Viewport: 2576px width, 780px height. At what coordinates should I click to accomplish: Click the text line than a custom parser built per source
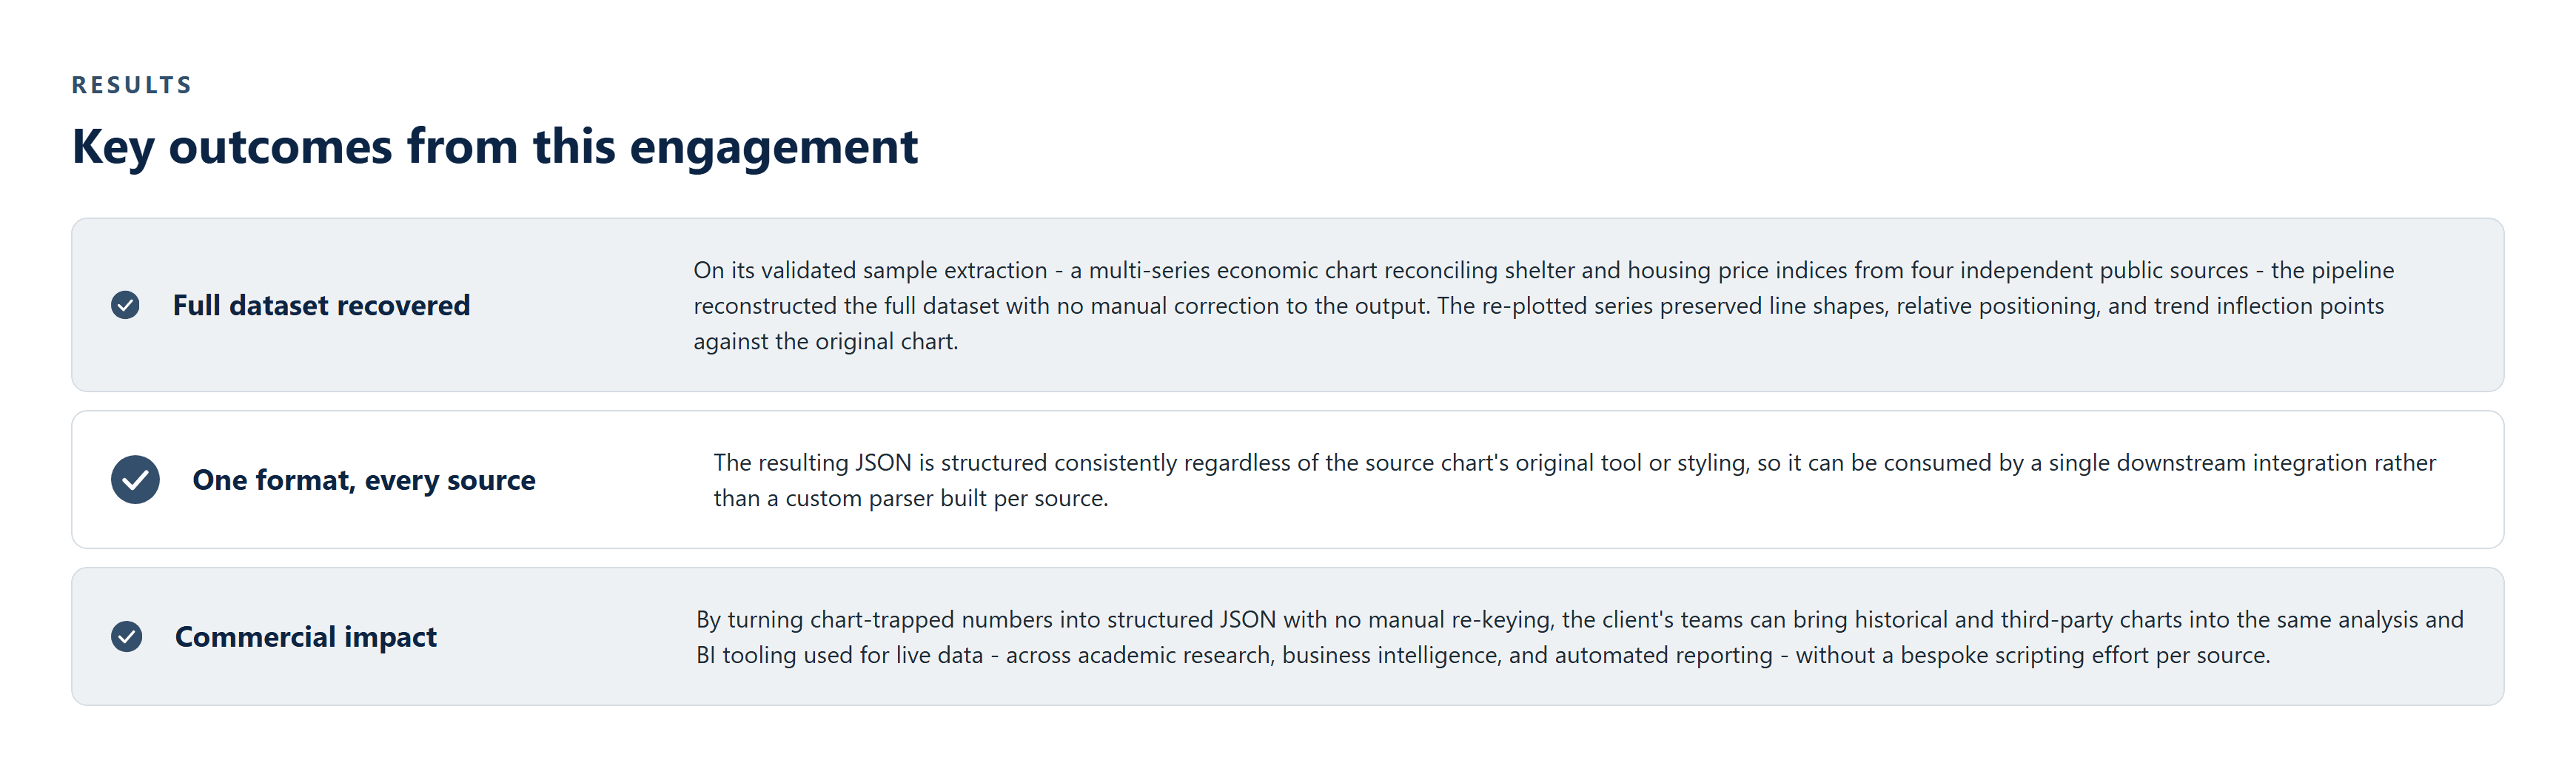click(x=911, y=498)
